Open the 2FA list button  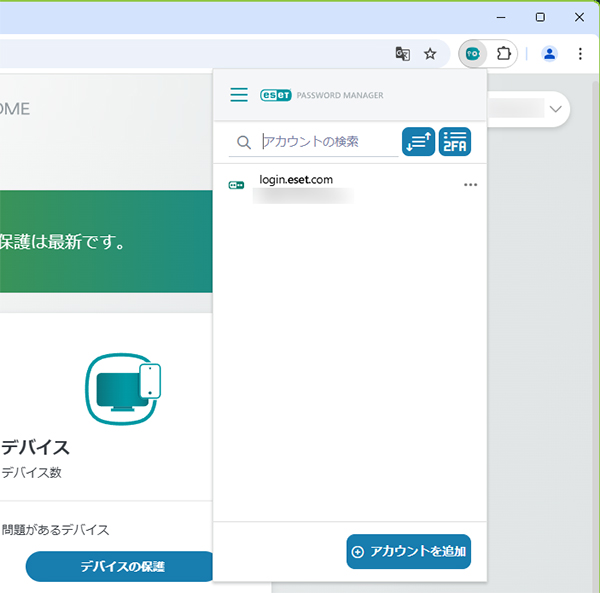coord(455,142)
